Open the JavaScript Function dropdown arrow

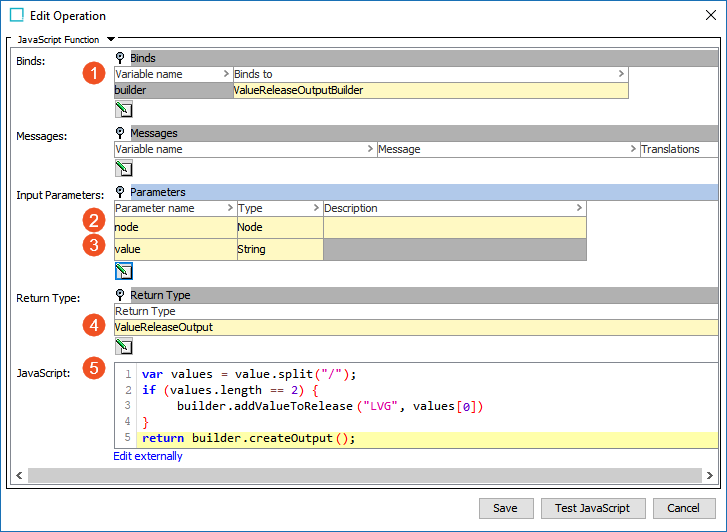click(x=111, y=39)
